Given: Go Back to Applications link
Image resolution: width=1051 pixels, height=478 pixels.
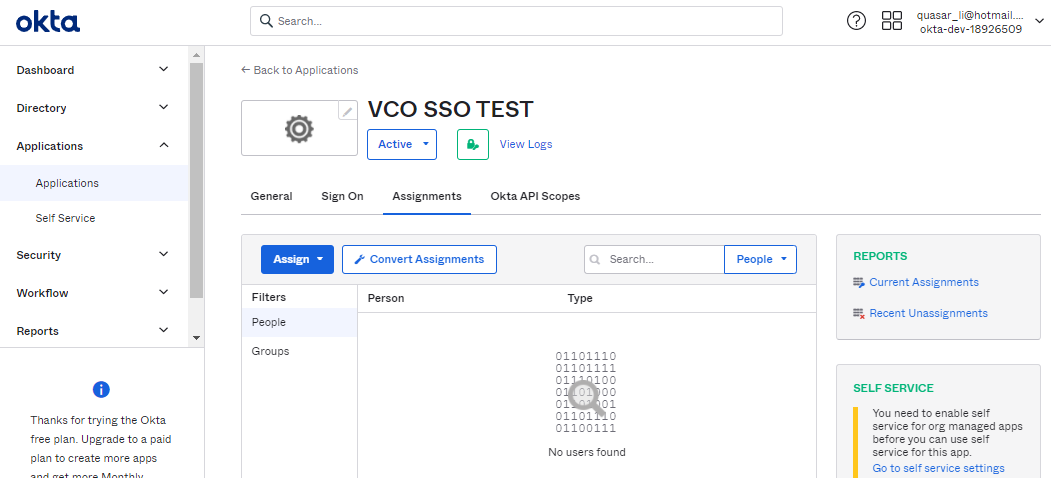Looking at the screenshot, I should coord(300,70).
